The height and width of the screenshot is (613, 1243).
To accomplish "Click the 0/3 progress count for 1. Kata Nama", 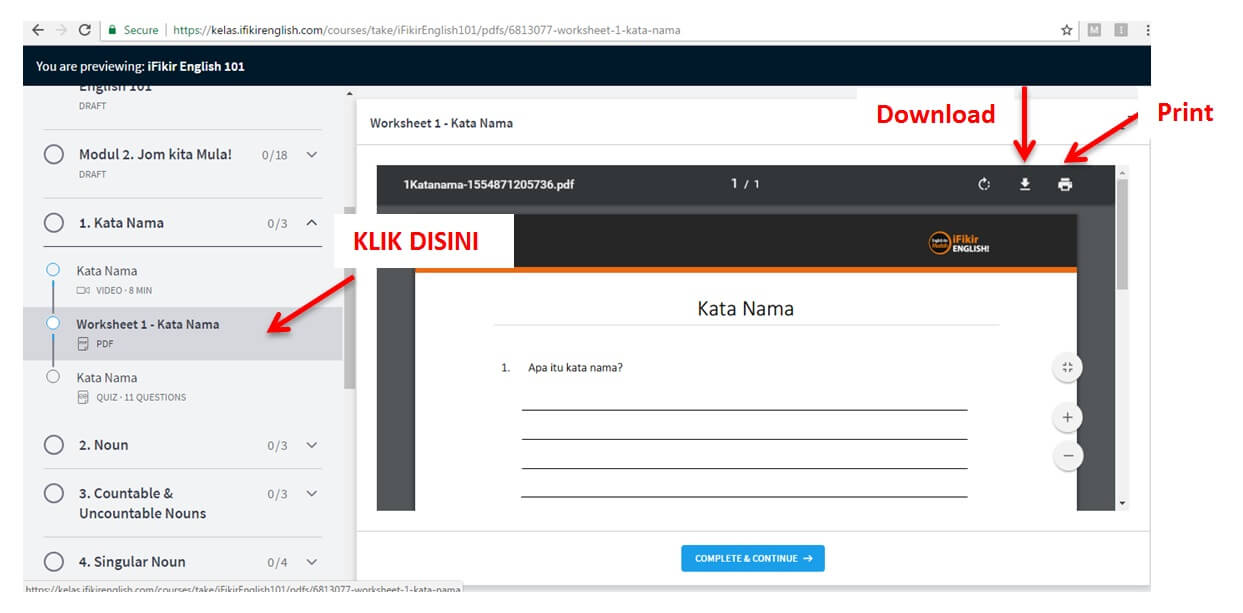I will pos(278,223).
